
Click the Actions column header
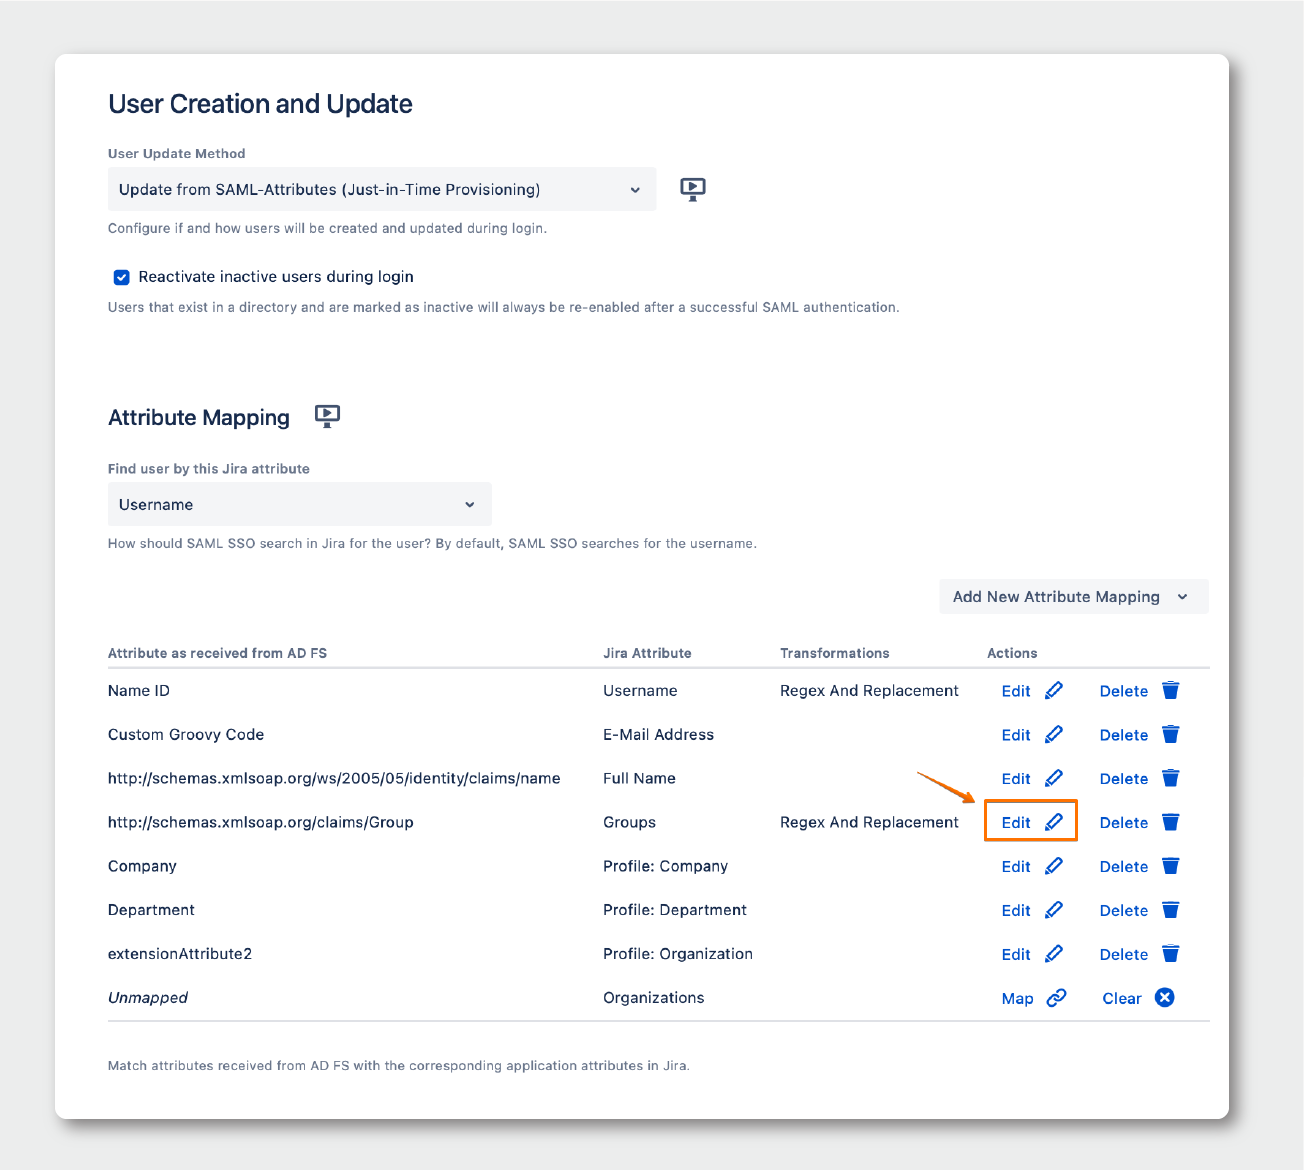pos(1012,653)
